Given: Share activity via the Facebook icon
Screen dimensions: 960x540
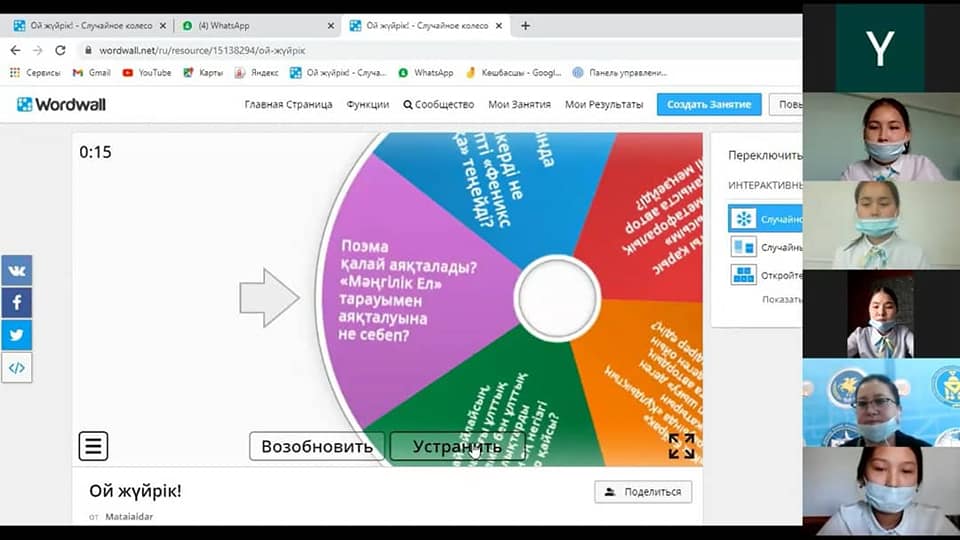Looking at the screenshot, I should (16, 302).
